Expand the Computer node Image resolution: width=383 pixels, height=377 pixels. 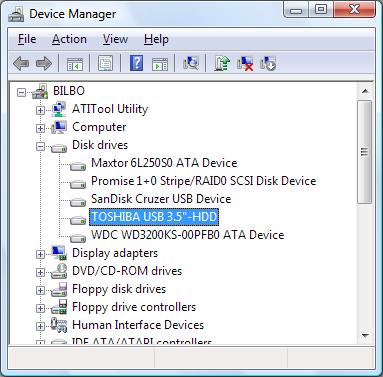(x=40, y=128)
